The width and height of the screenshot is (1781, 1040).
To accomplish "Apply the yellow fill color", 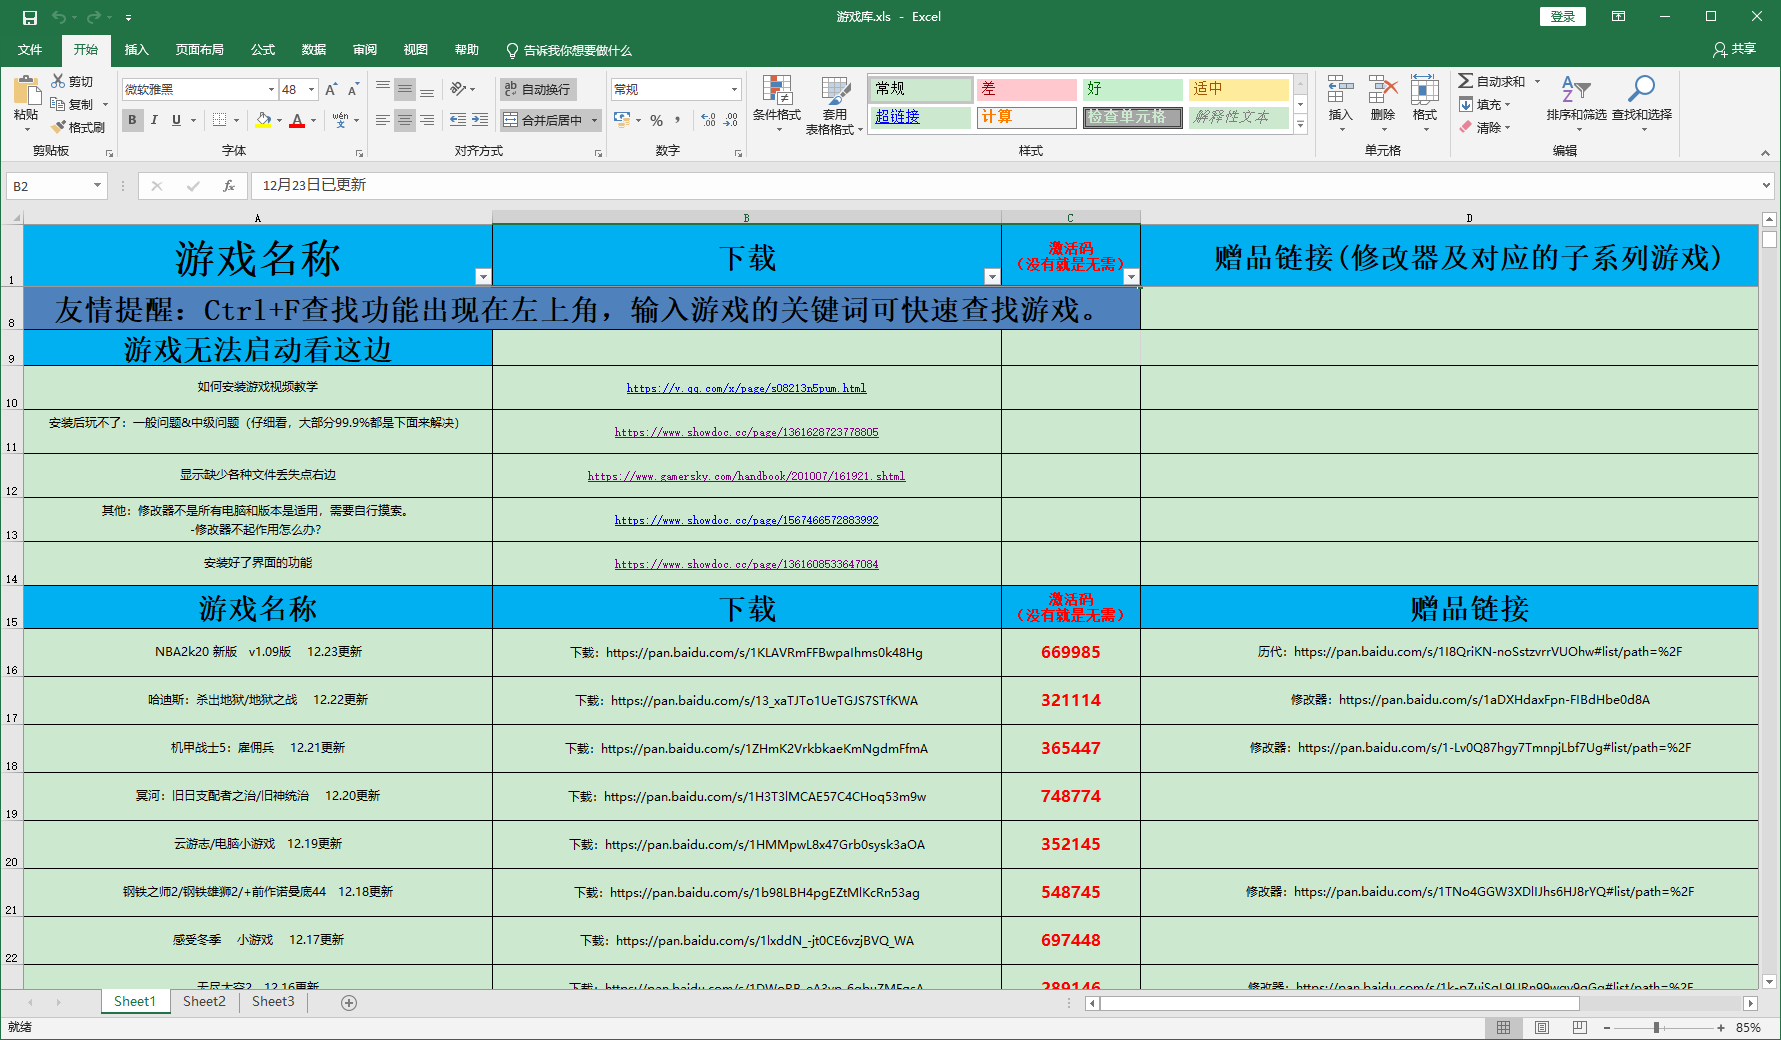I will 263,120.
